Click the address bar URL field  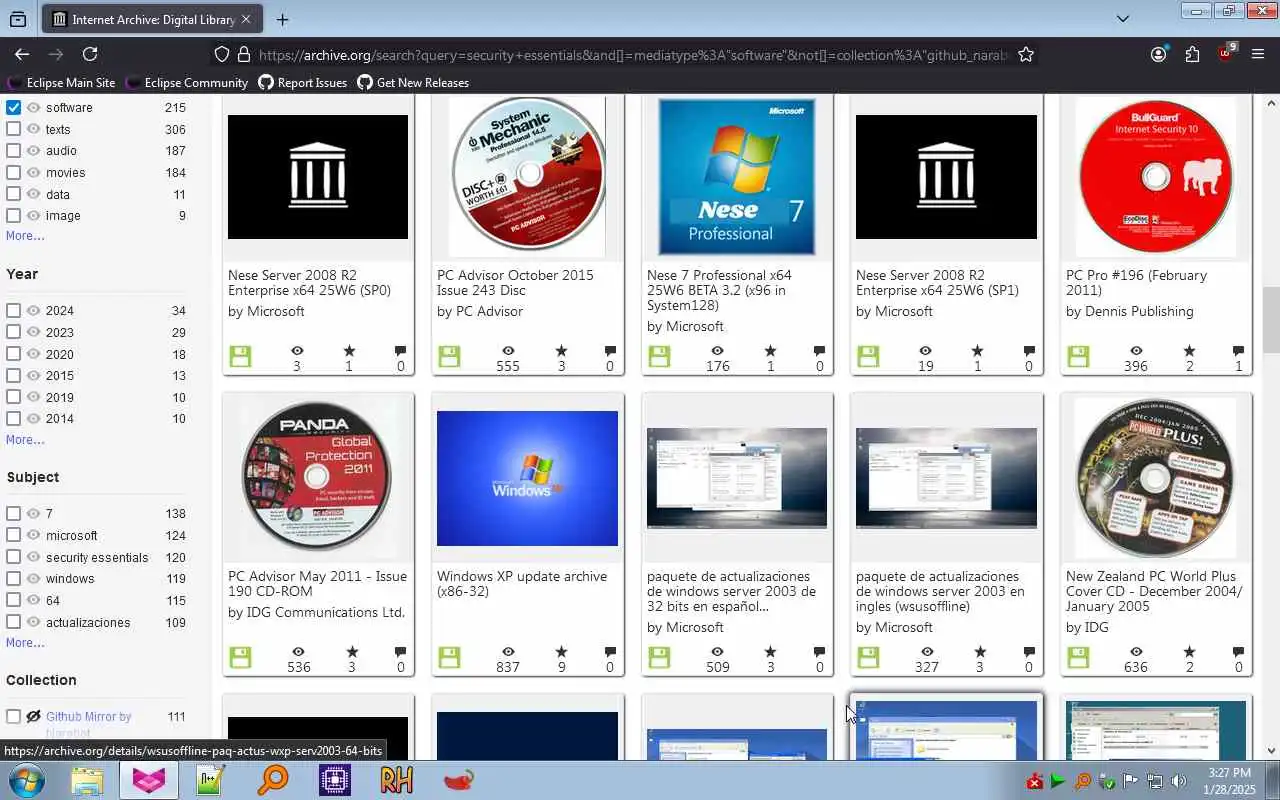click(x=634, y=54)
